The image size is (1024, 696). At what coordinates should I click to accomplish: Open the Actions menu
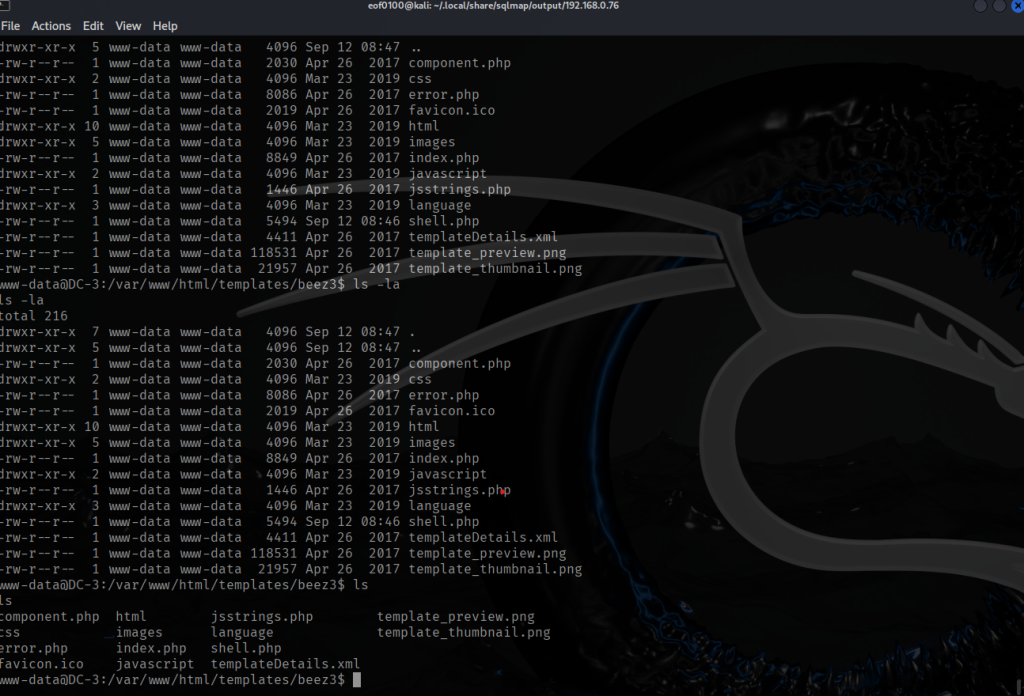(51, 26)
